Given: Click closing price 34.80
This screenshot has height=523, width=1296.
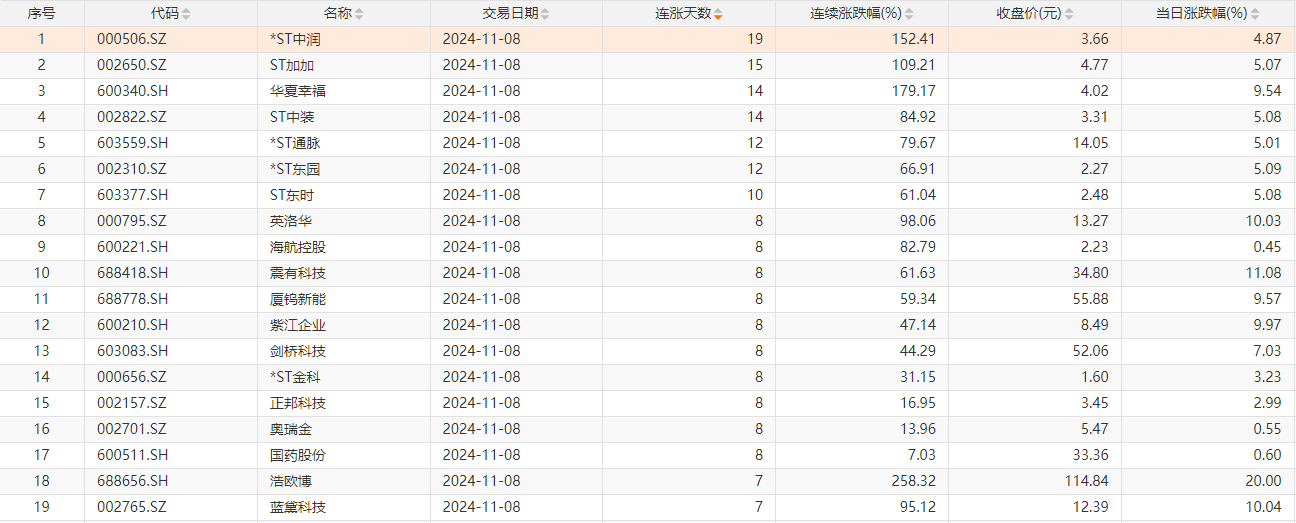Looking at the screenshot, I should point(1092,273).
